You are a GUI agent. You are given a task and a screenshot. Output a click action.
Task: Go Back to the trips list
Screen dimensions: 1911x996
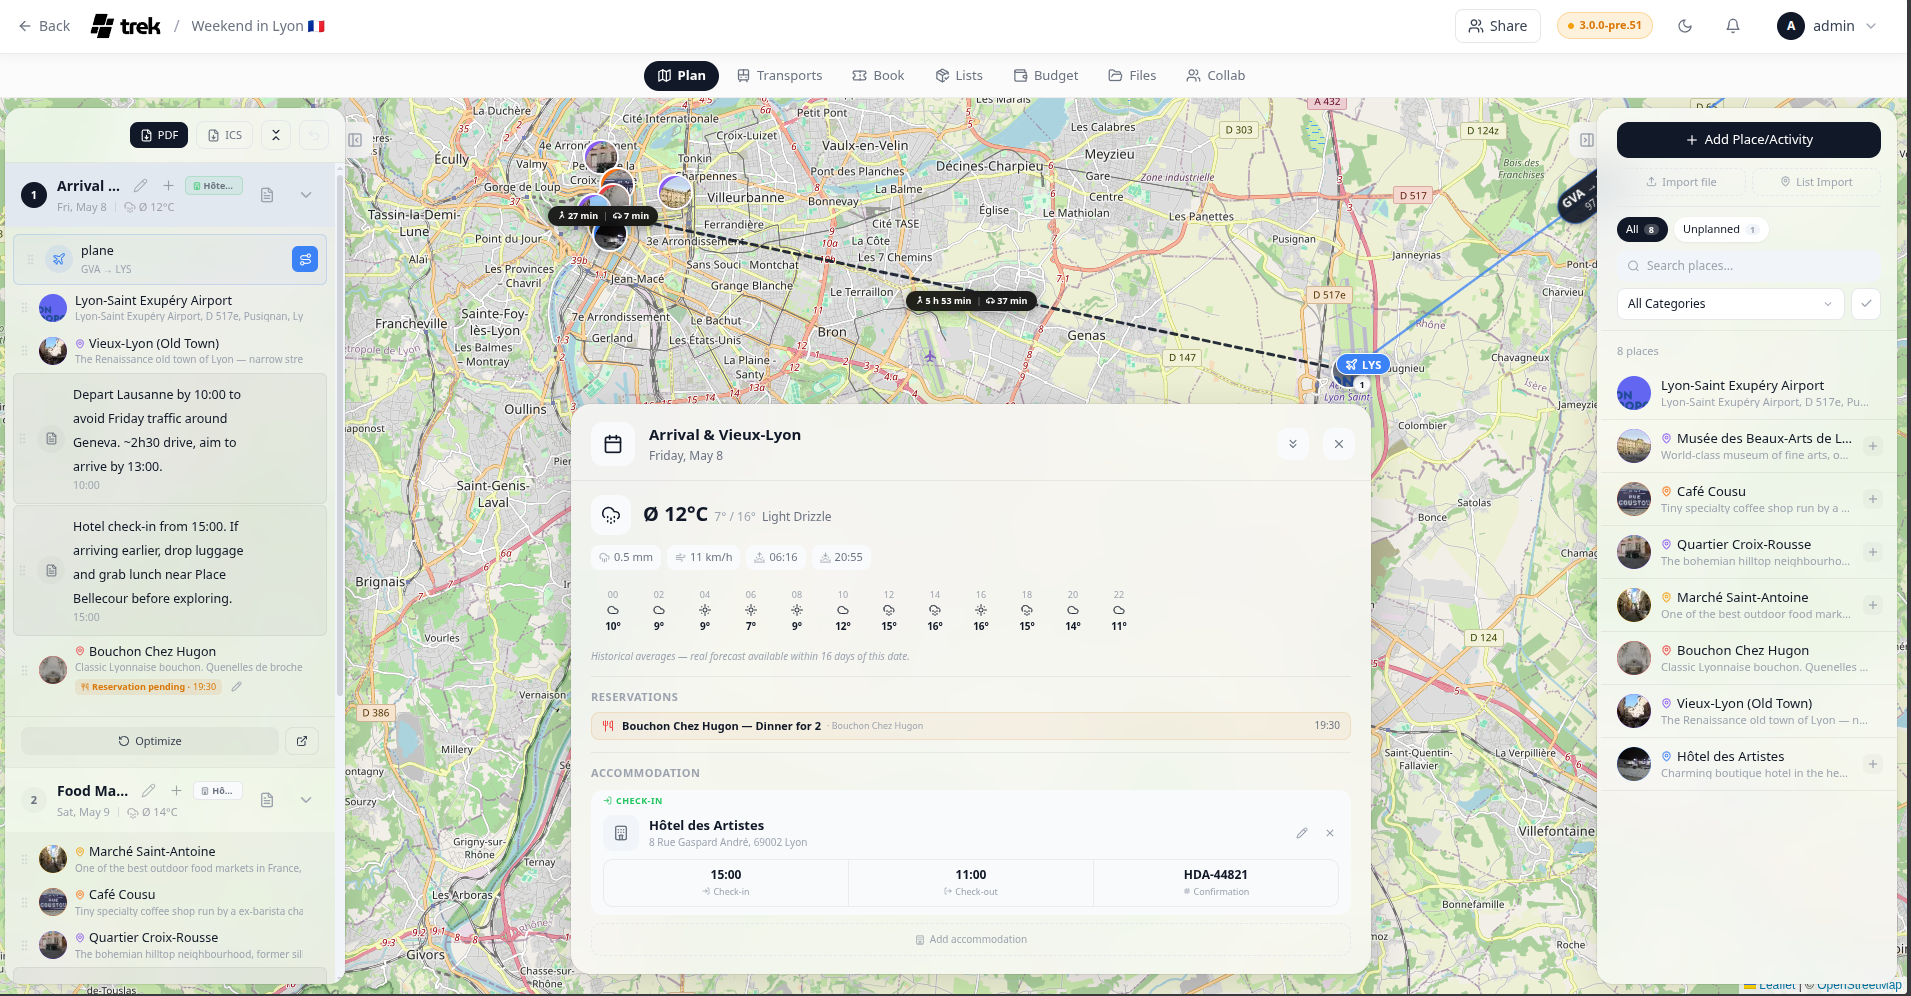(44, 26)
